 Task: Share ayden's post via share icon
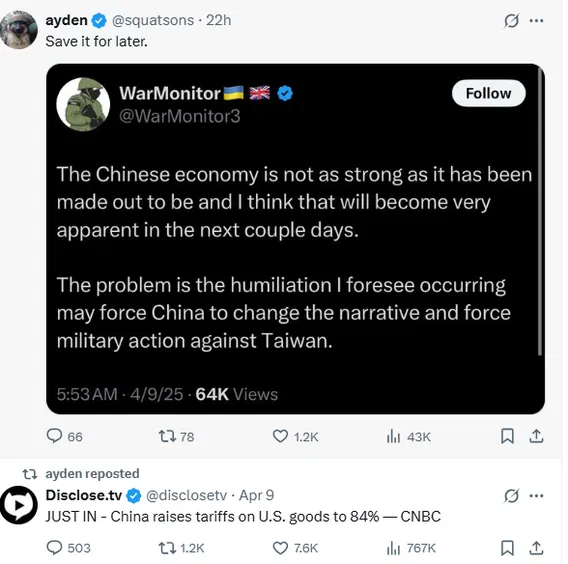point(536,436)
